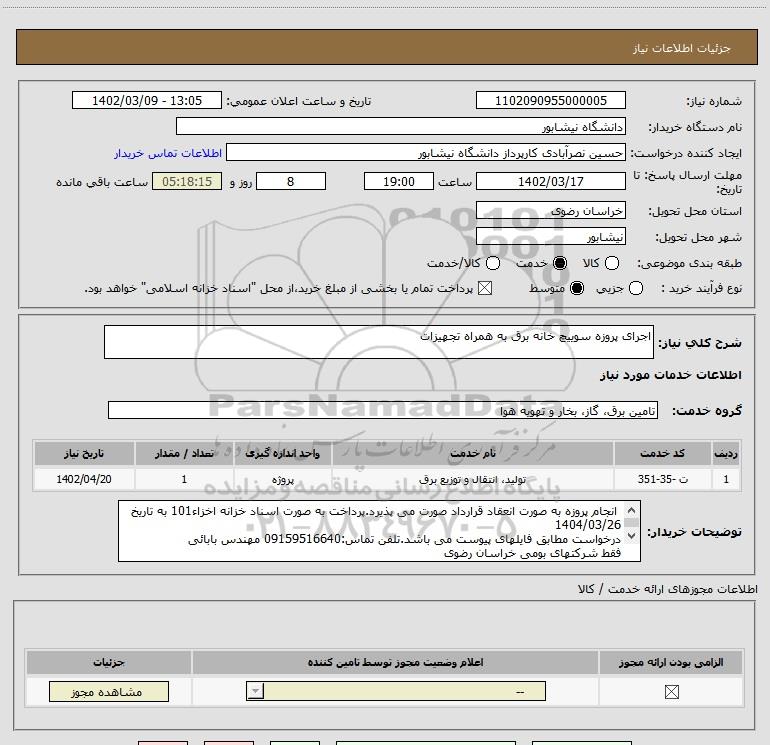Click the اطلاعات خدمات مورد نیاز heading

(x=670, y=375)
